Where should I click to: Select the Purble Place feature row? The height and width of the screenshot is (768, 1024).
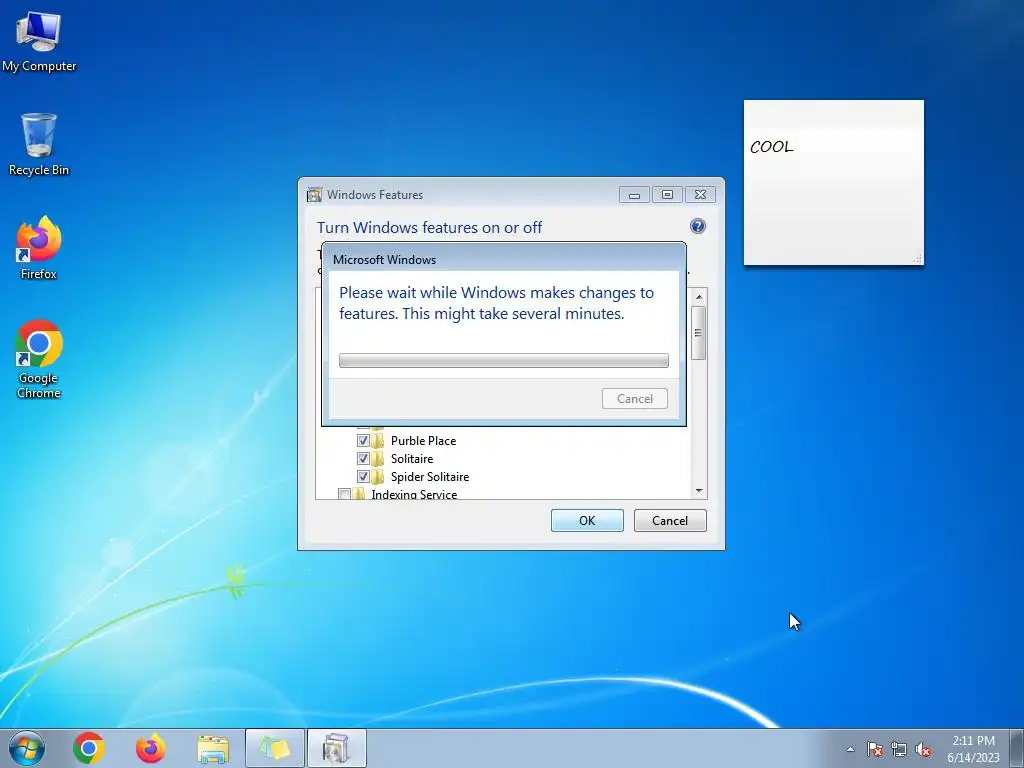423,441
